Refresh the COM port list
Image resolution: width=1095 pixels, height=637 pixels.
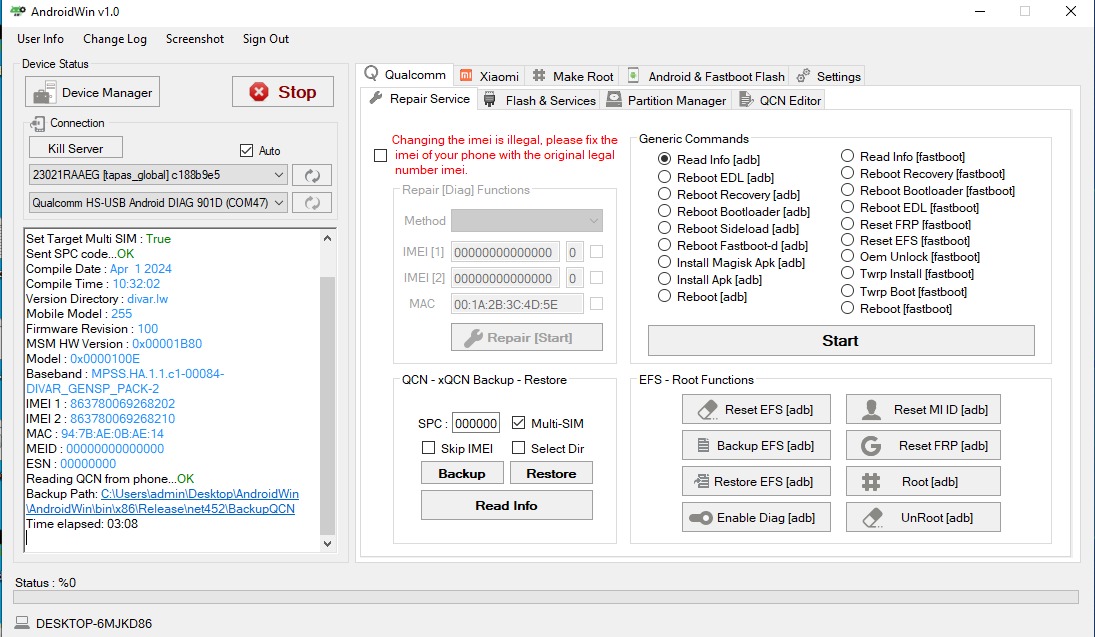[312, 203]
